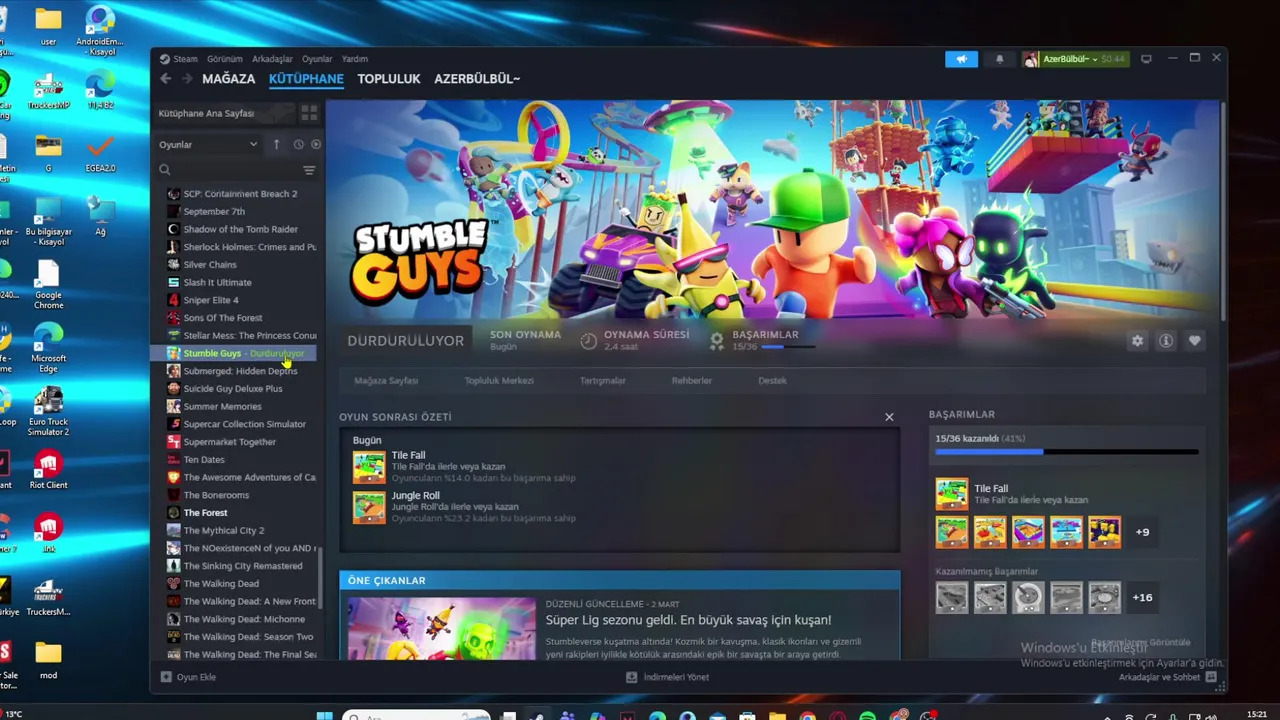Switch library to grid collections view icon
The height and width of the screenshot is (720, 1280).
click(309, 113)
